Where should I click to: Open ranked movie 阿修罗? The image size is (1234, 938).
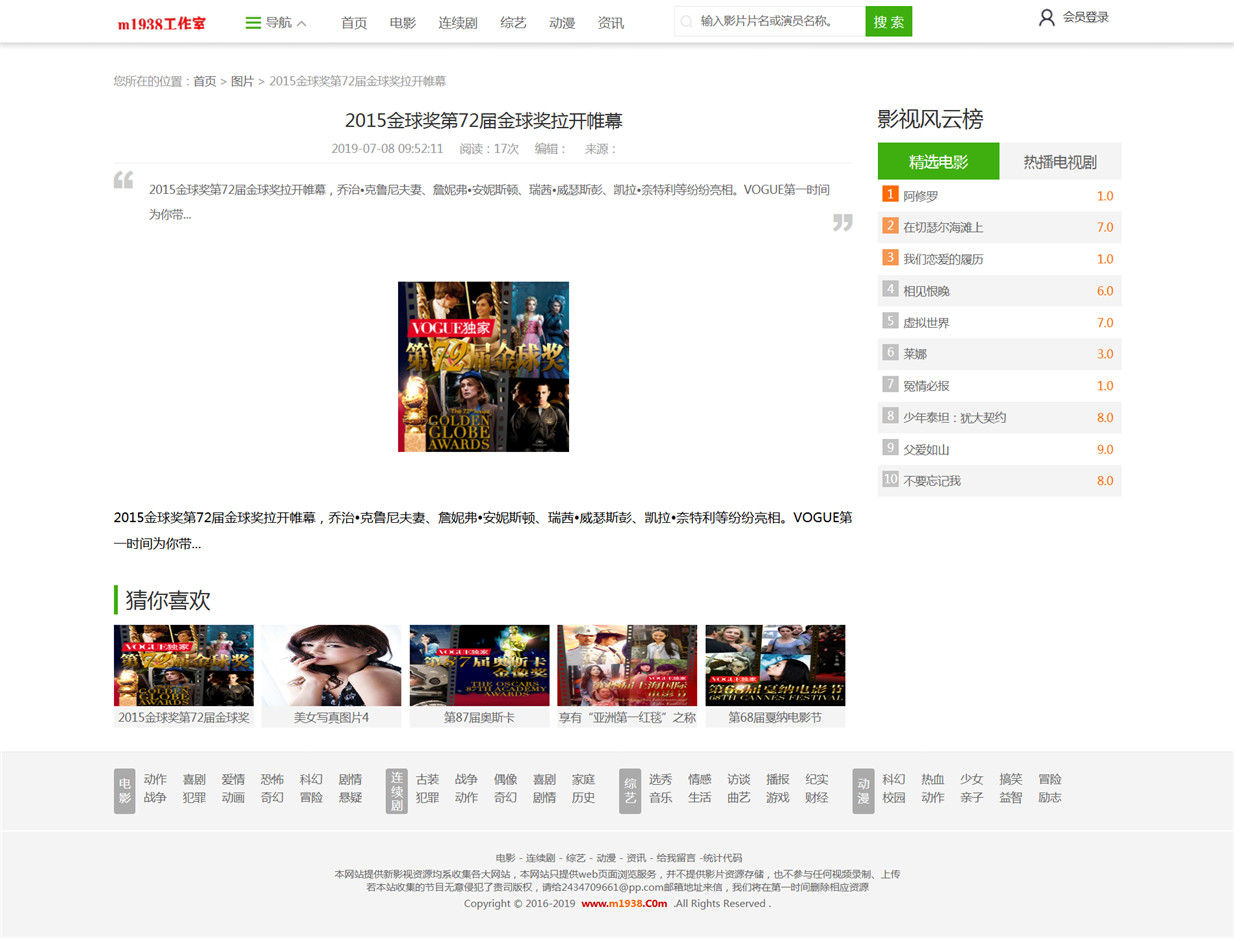921,196
